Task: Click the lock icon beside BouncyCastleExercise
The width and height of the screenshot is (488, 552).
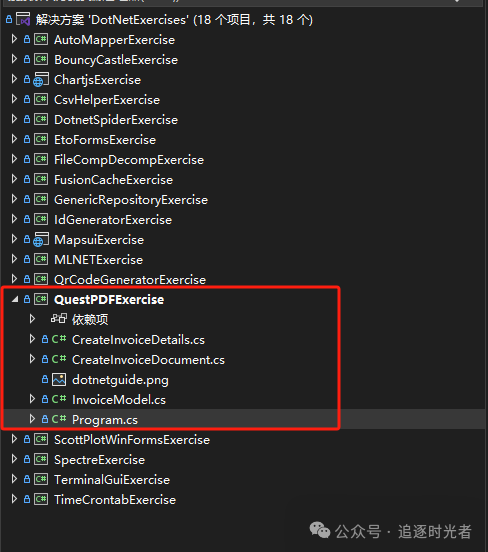Action: (27, 59)
